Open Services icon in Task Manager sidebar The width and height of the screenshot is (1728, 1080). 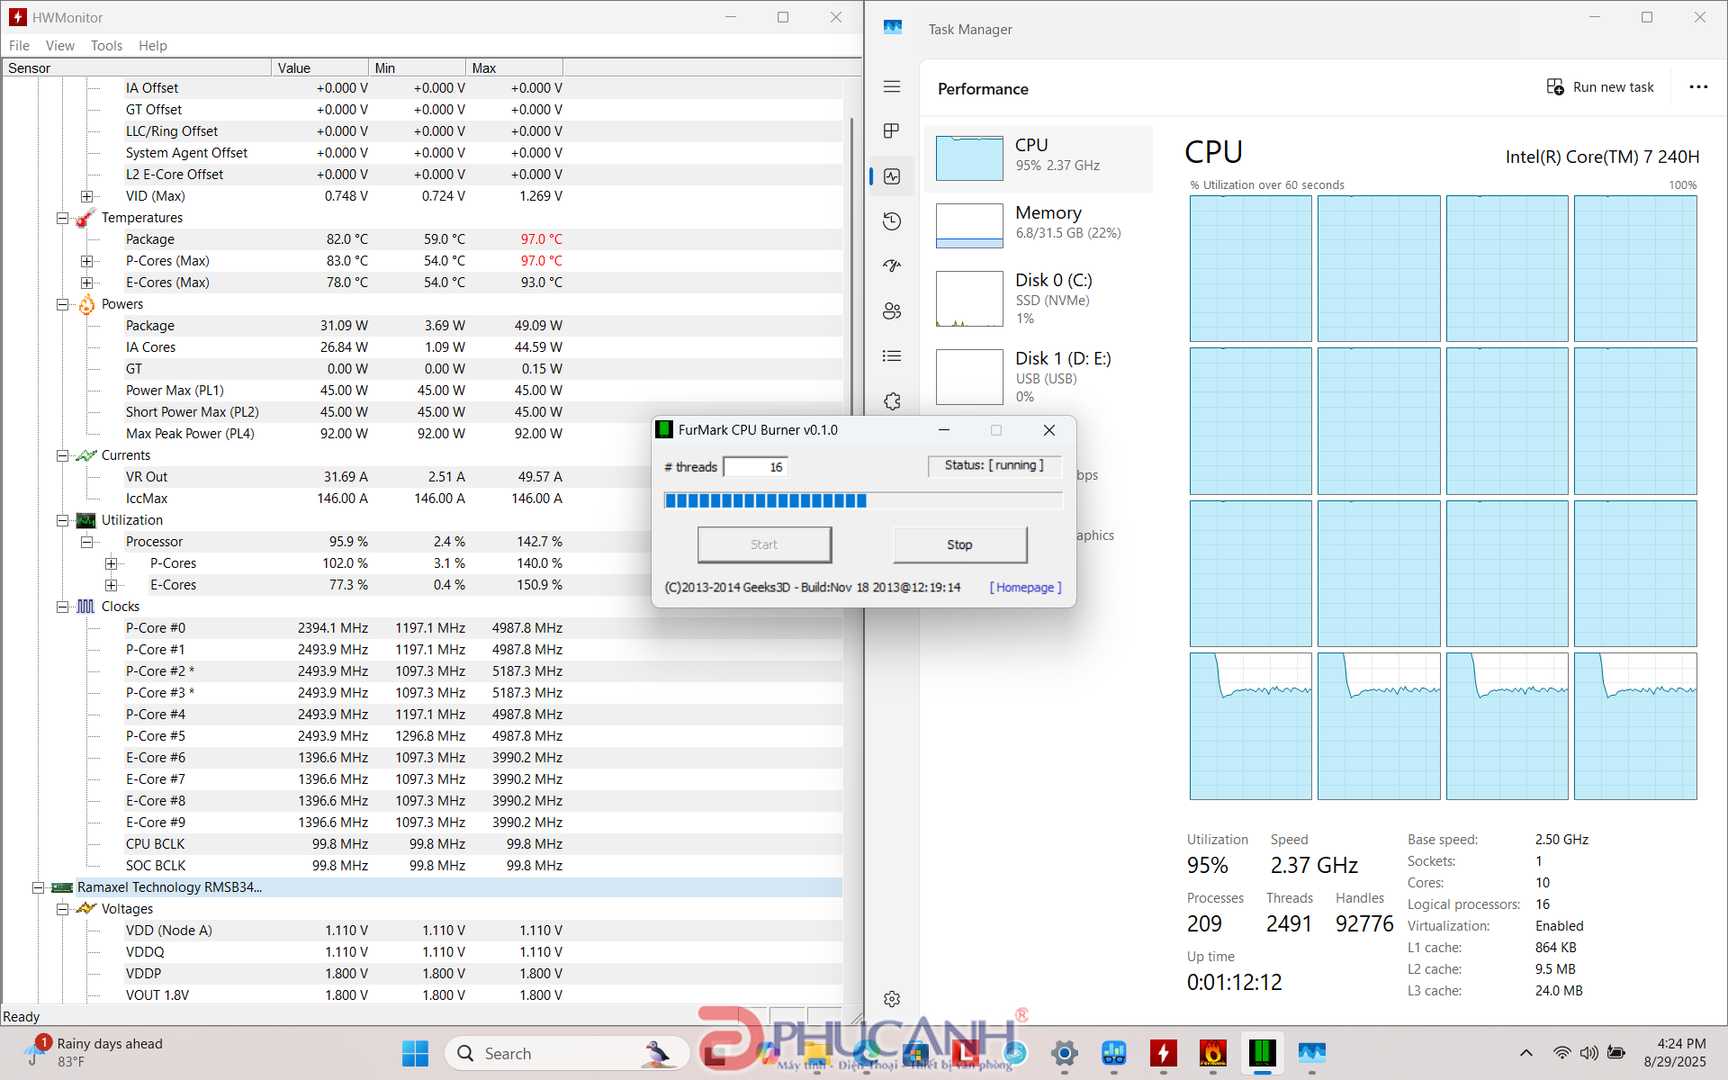(892, 401)
